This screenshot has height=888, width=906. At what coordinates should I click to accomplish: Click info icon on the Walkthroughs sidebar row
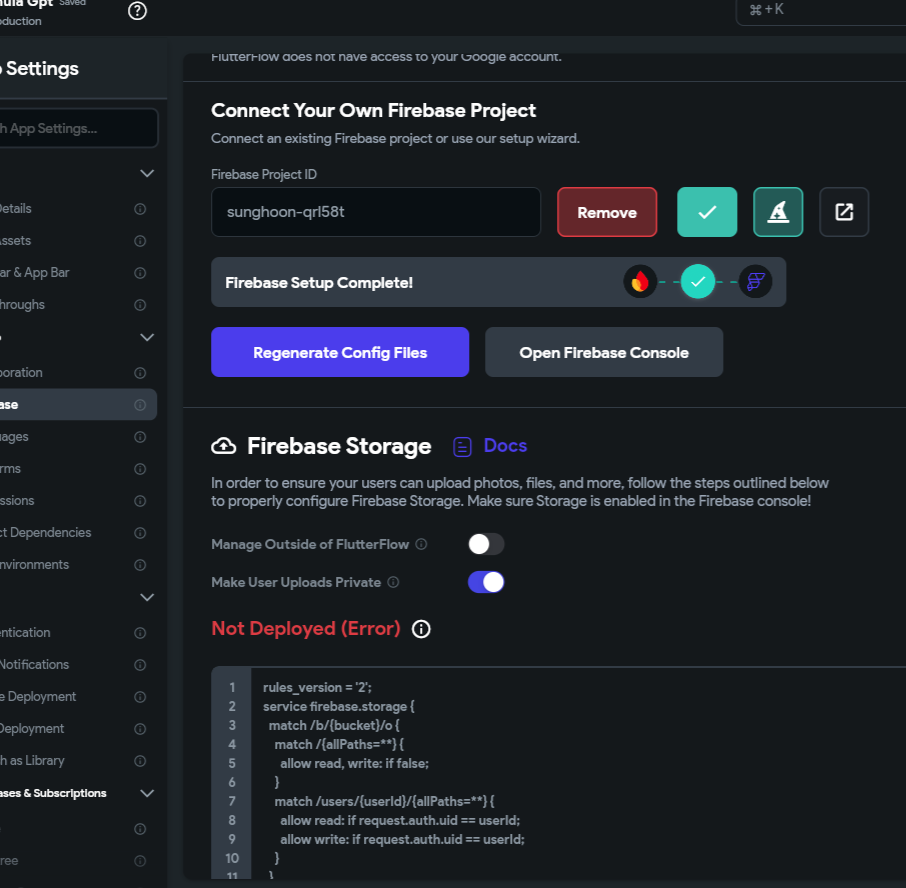[x=140, y=305]
